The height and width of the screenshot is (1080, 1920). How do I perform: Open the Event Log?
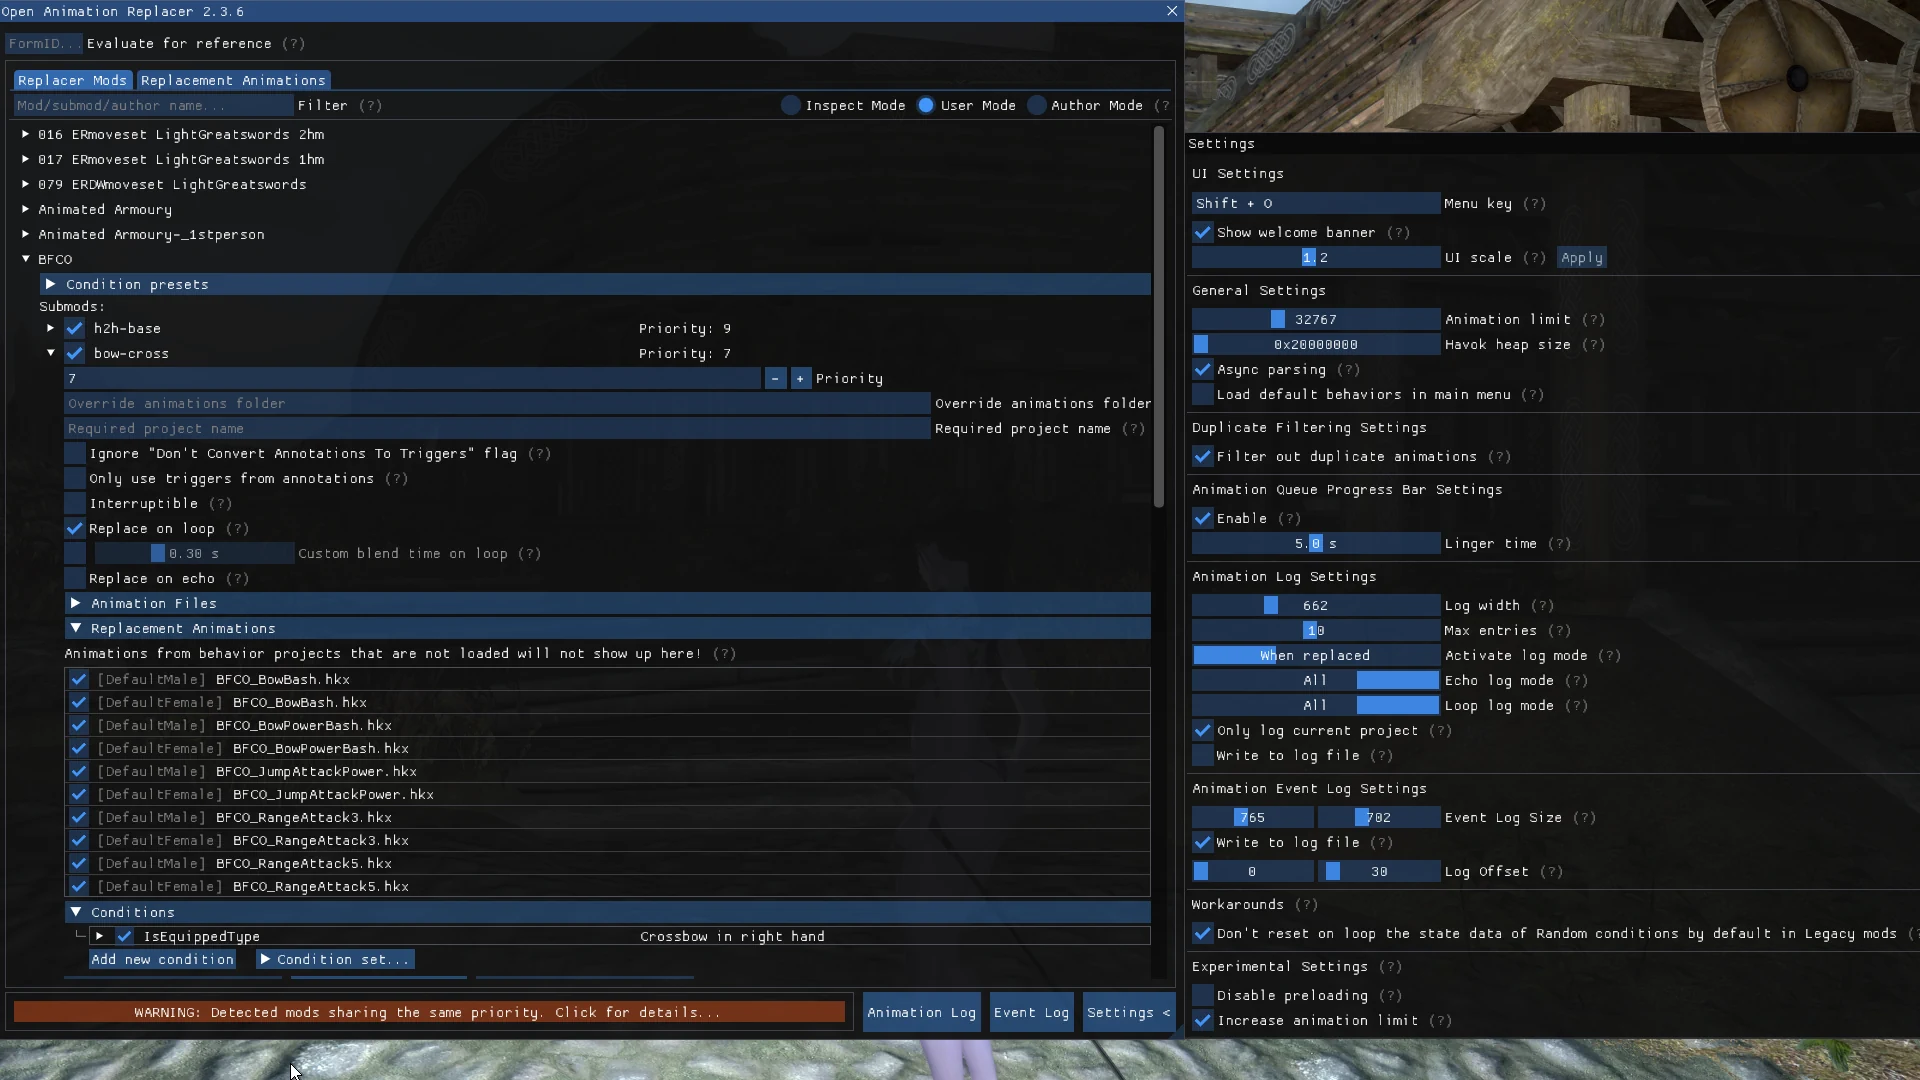pyautogui.click(x=1031, y=1013)
